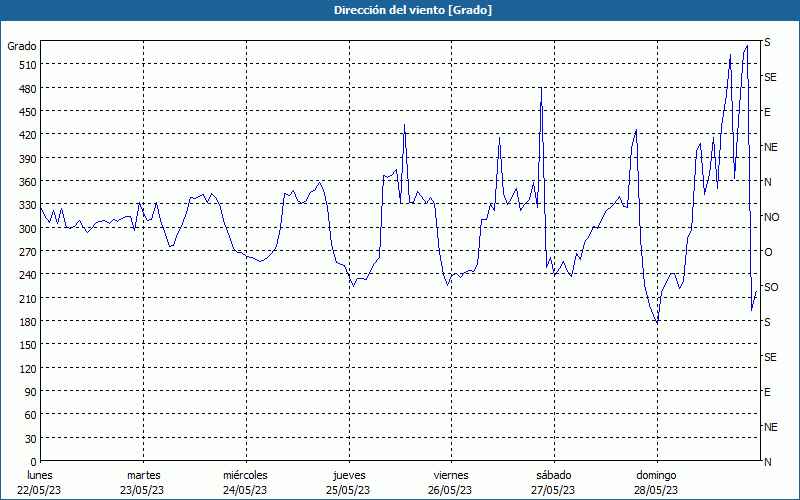Click the 0 value on left axis
800x500 pixels.
[x=34, y=462]
